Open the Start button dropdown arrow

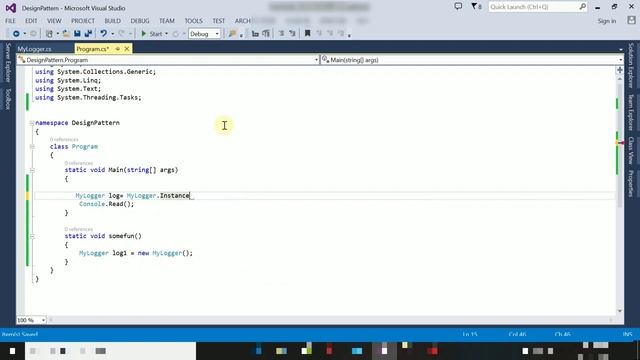tap(167, 34)
